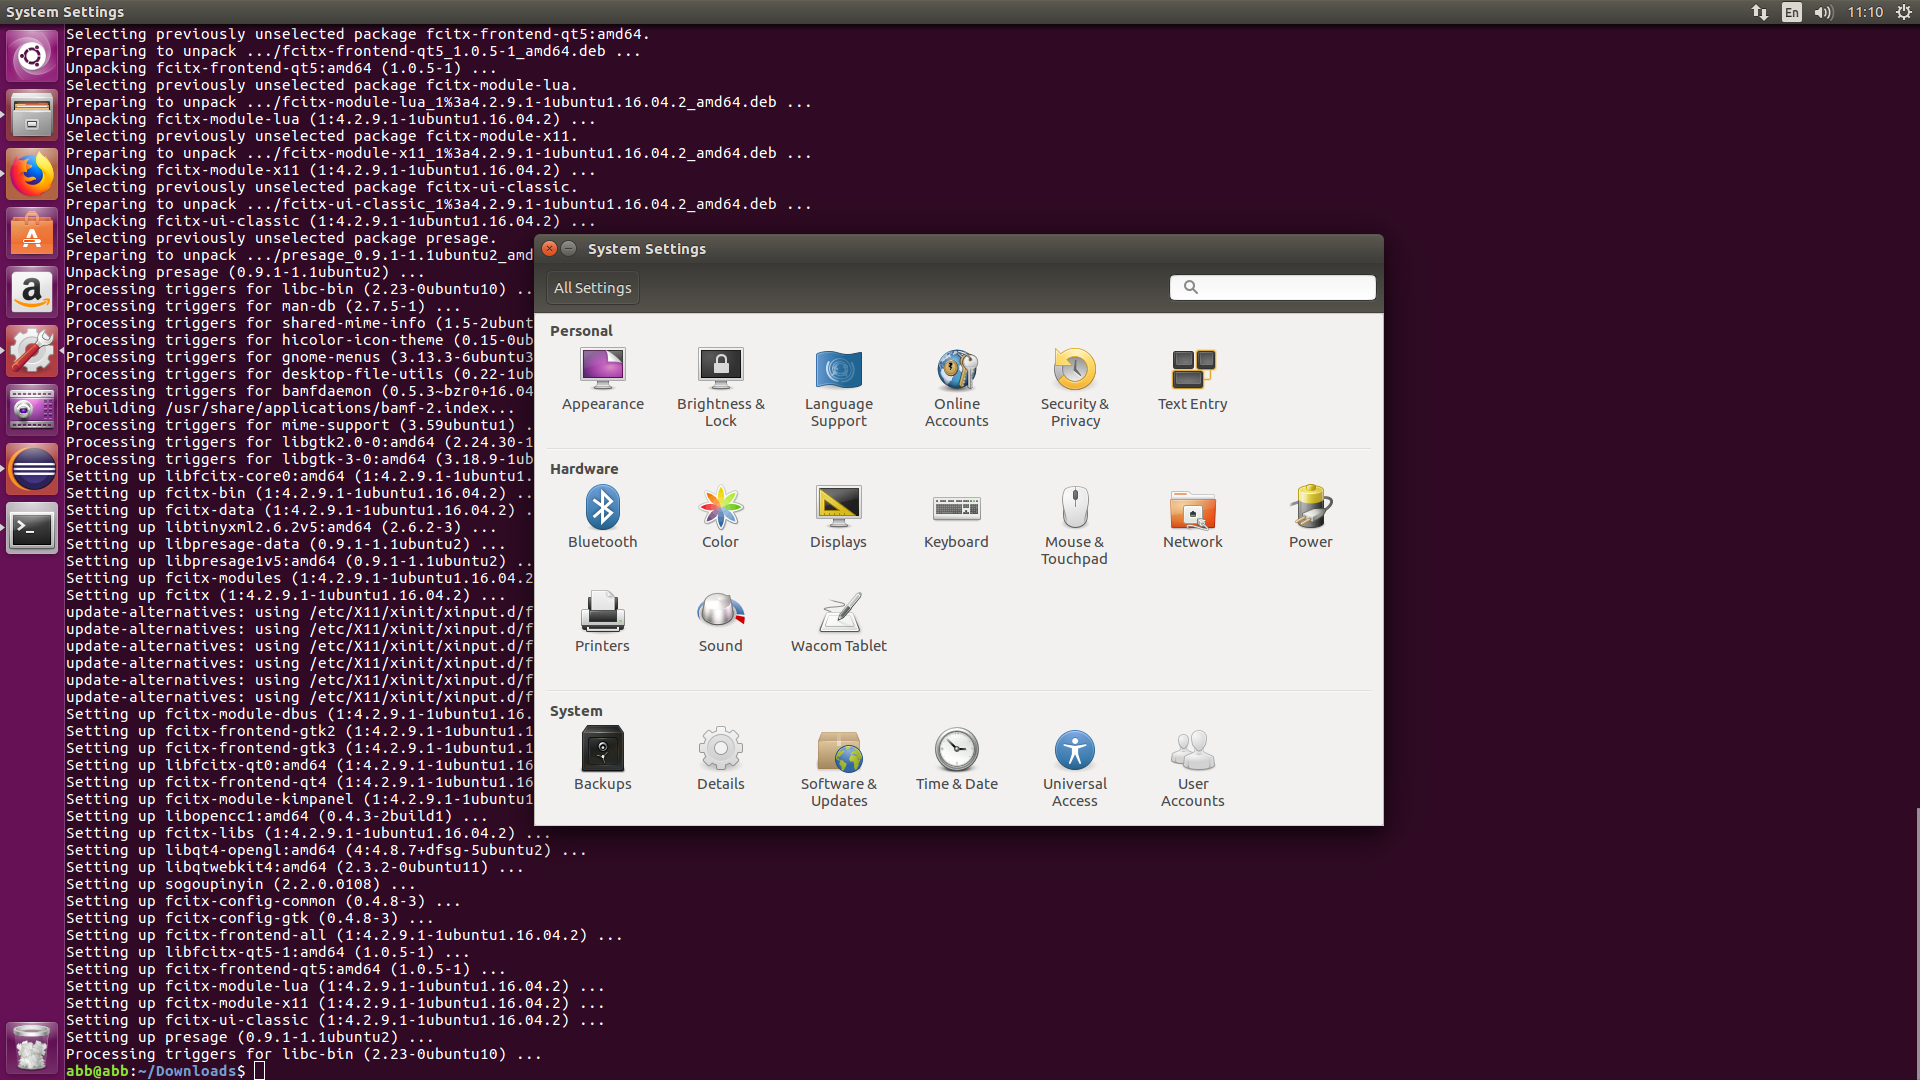This screenshot has height=1080, width=1920.
Task: Open Language Support settings
Action: pyautogui.click(x=838, y=380)
